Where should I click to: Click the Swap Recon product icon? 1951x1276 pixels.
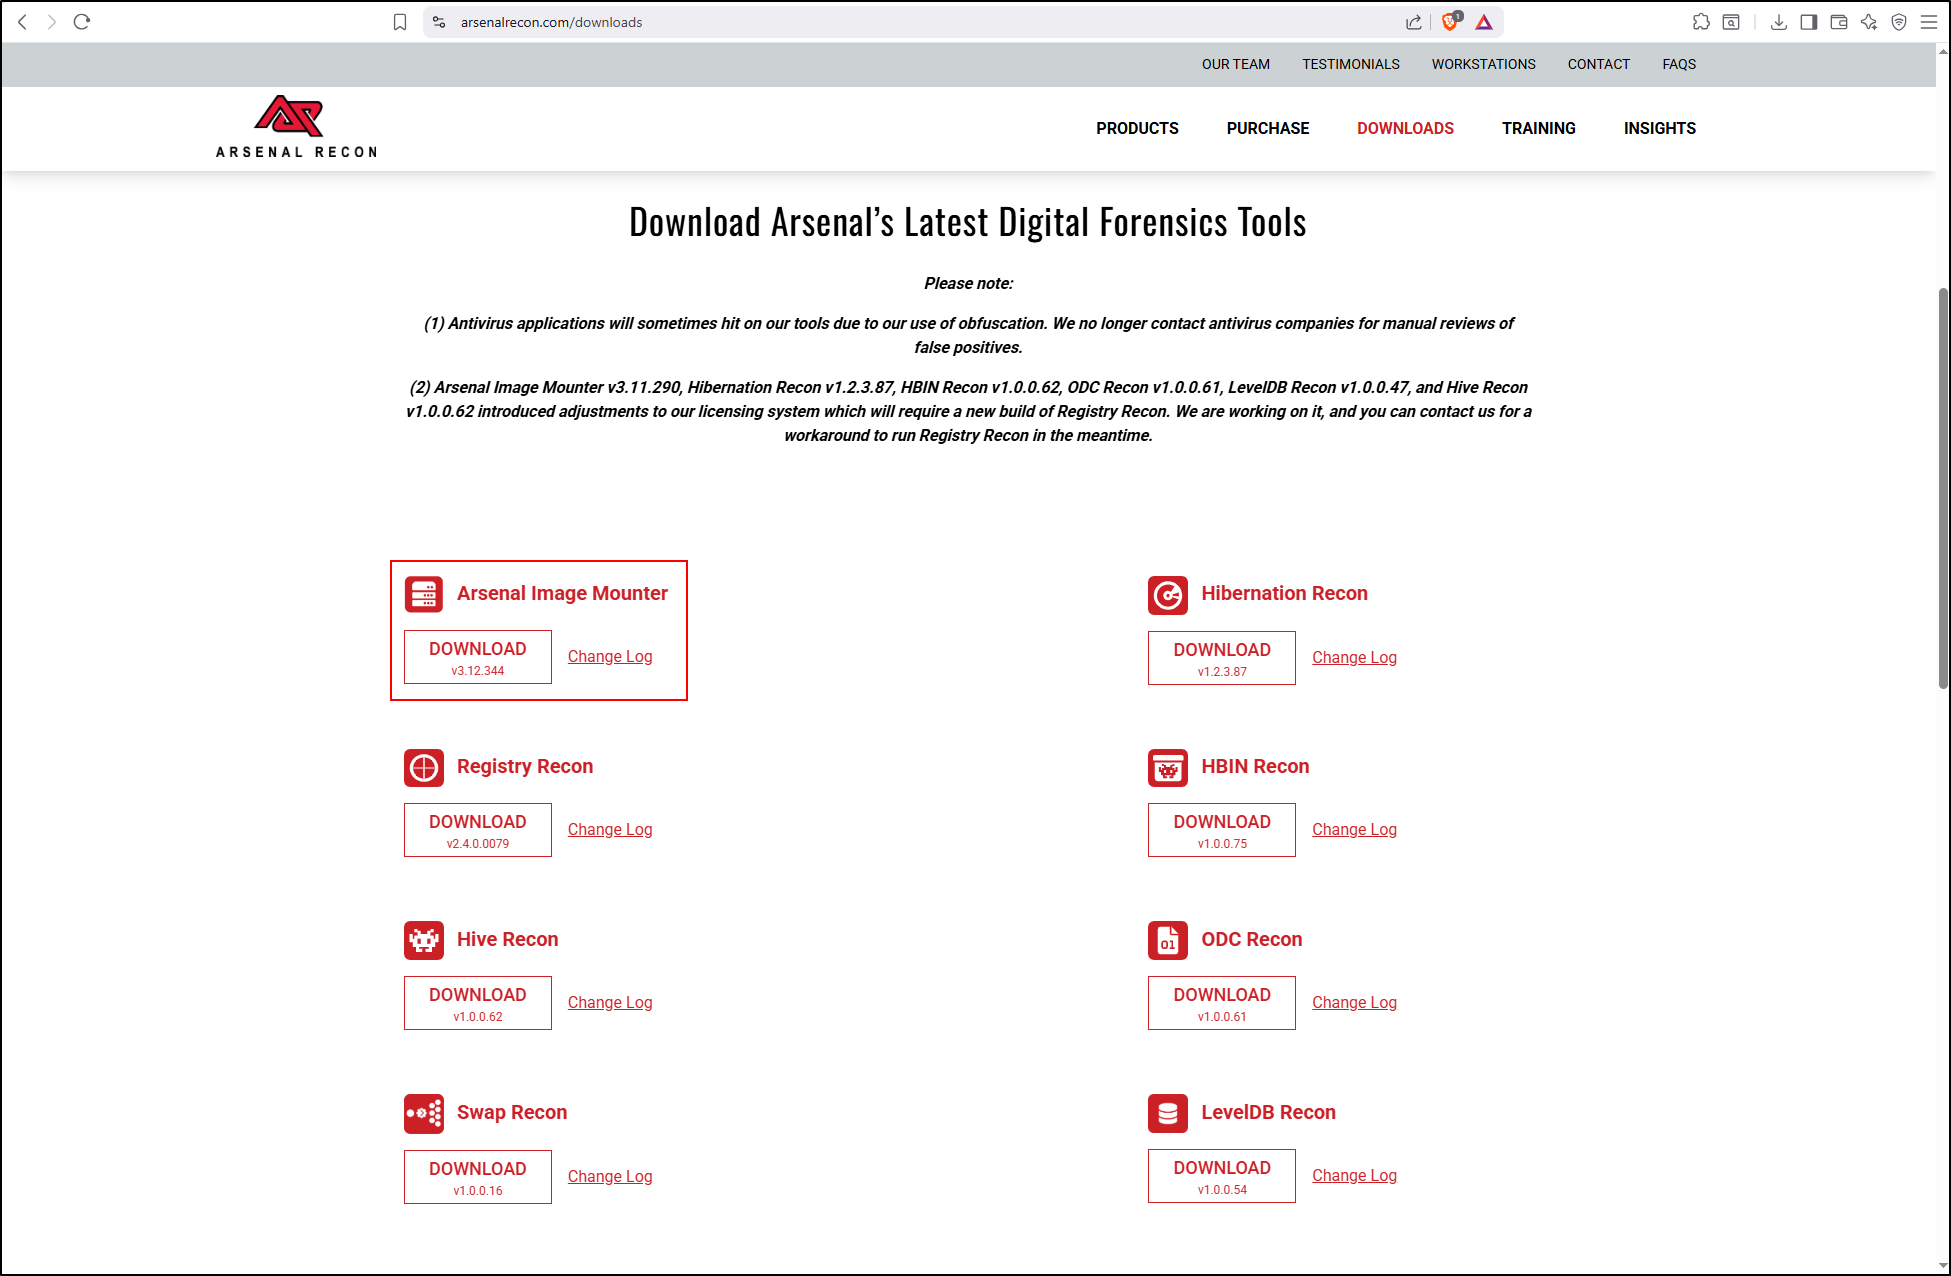click(424, 1113)
